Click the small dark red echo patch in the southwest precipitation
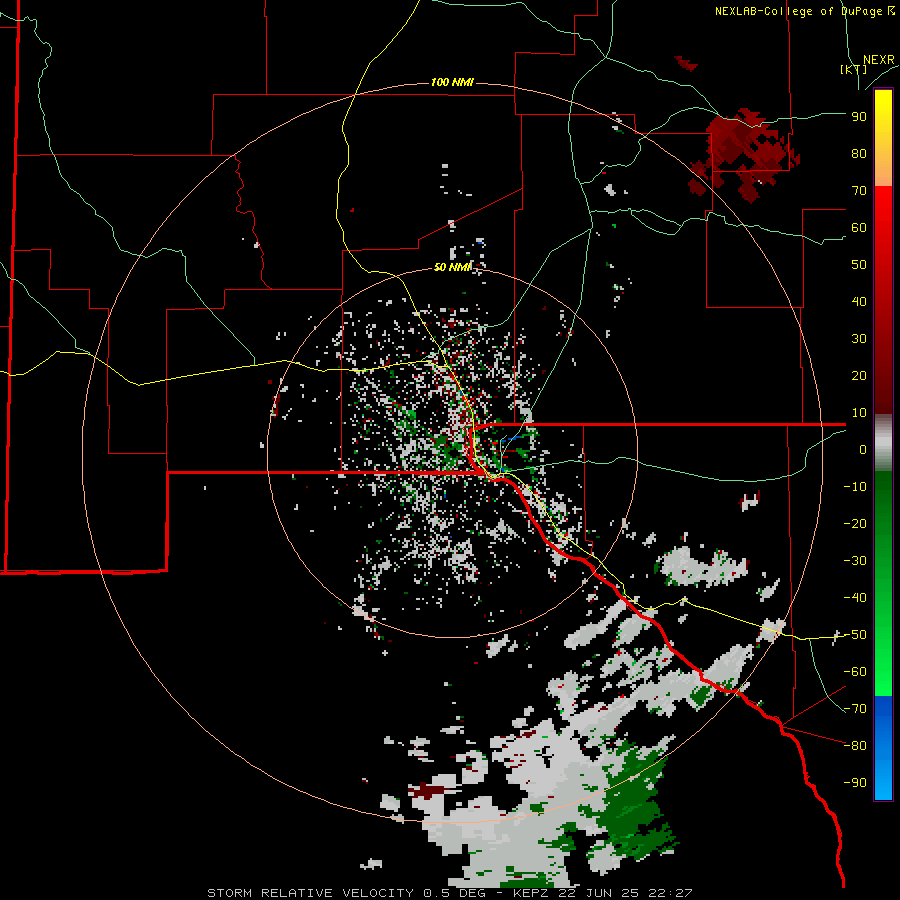The image size is (900, 900). pyautogui.click(x=430, y=790)
